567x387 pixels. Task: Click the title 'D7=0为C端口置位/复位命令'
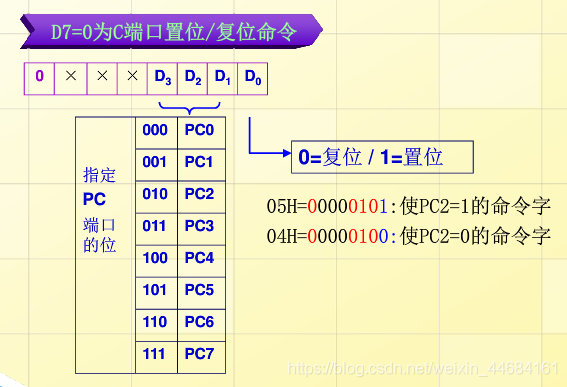[x=174, y=32]
